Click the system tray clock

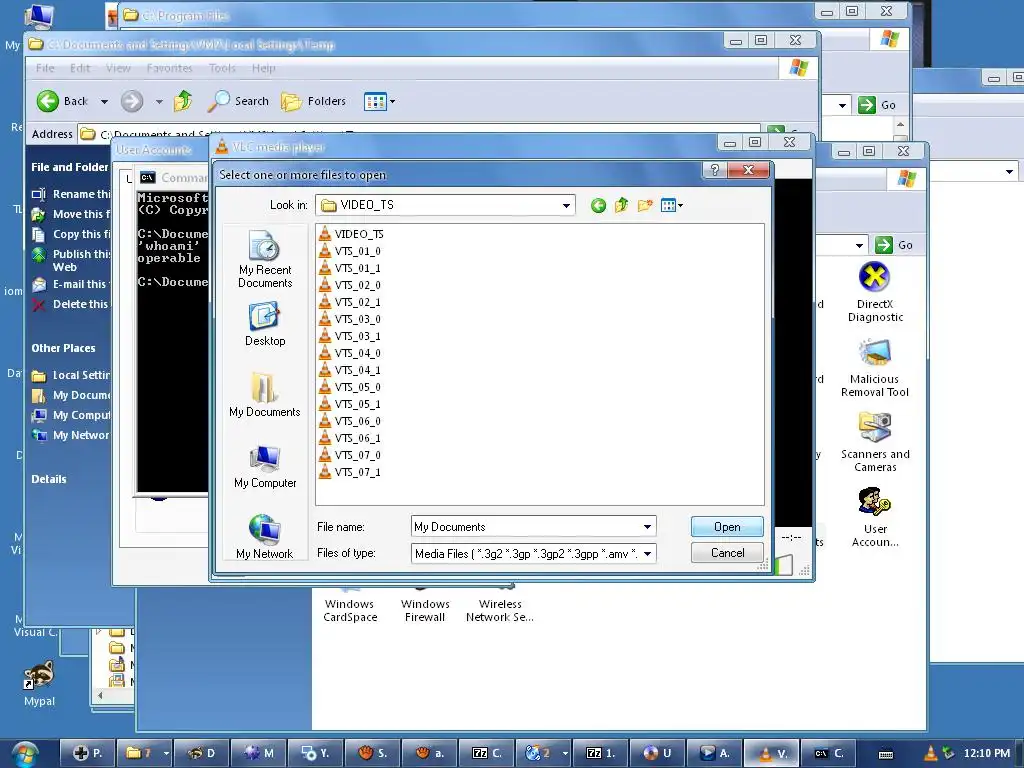click(986, 753)
